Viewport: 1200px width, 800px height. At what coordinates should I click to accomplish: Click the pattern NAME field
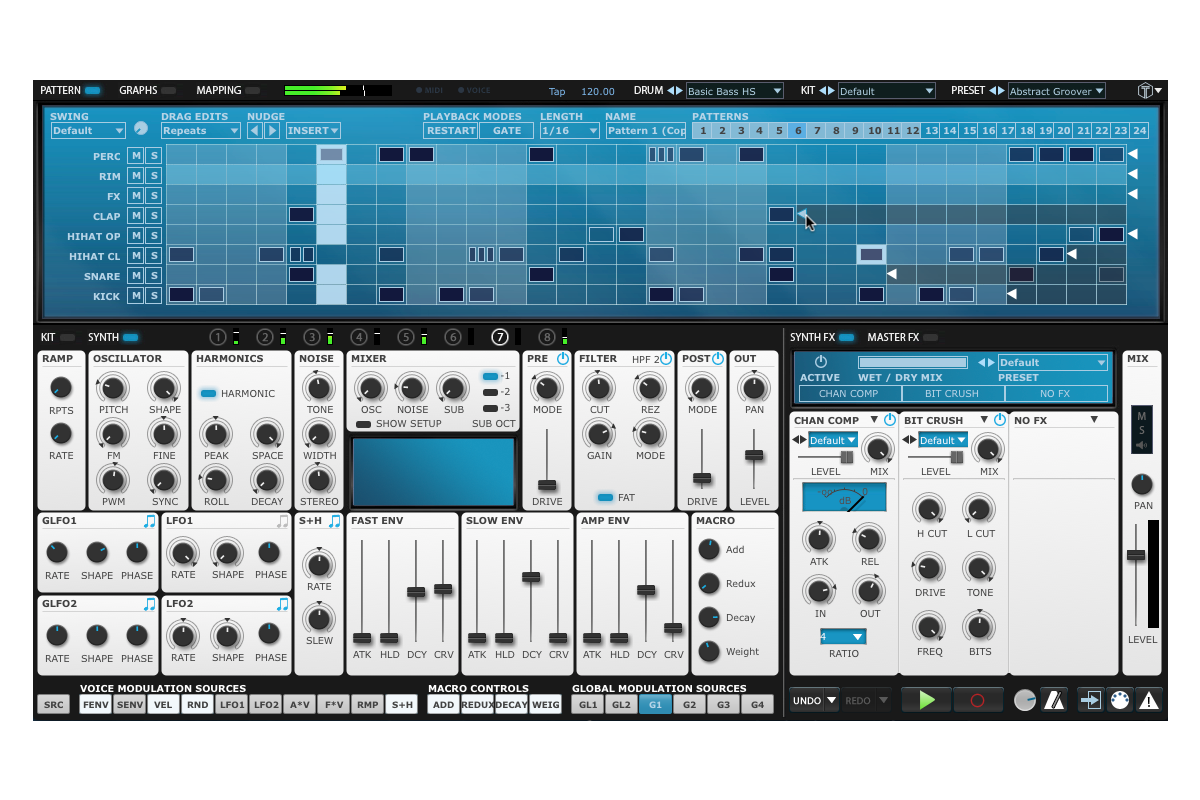click(646, 130)
